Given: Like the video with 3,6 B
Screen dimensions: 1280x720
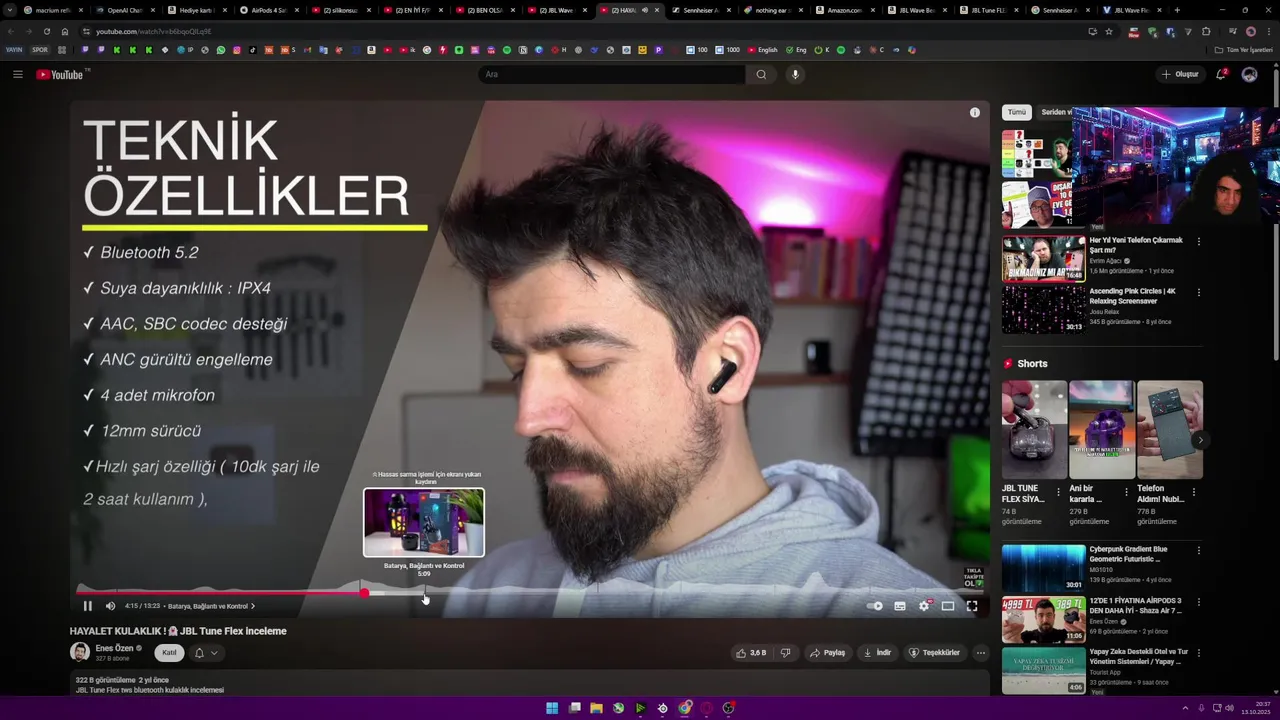Looking at the screenshot, I should coord(751,653).
